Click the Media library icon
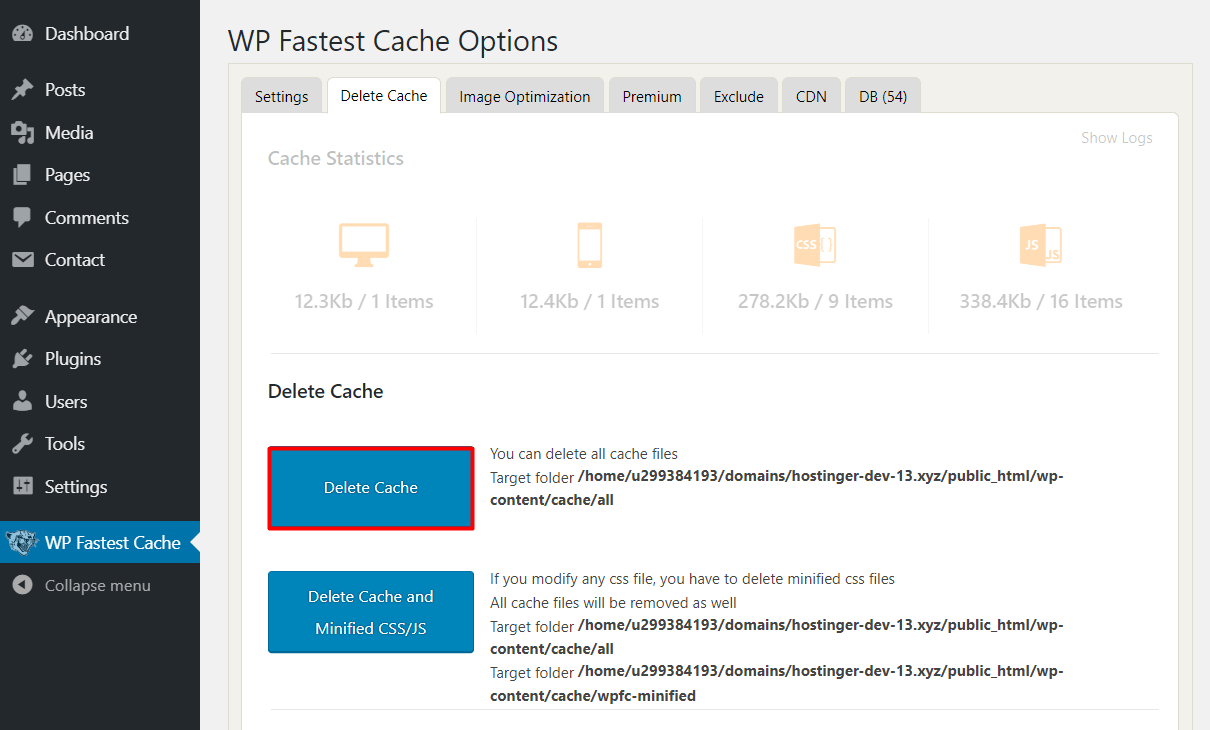 coord(22,132)
